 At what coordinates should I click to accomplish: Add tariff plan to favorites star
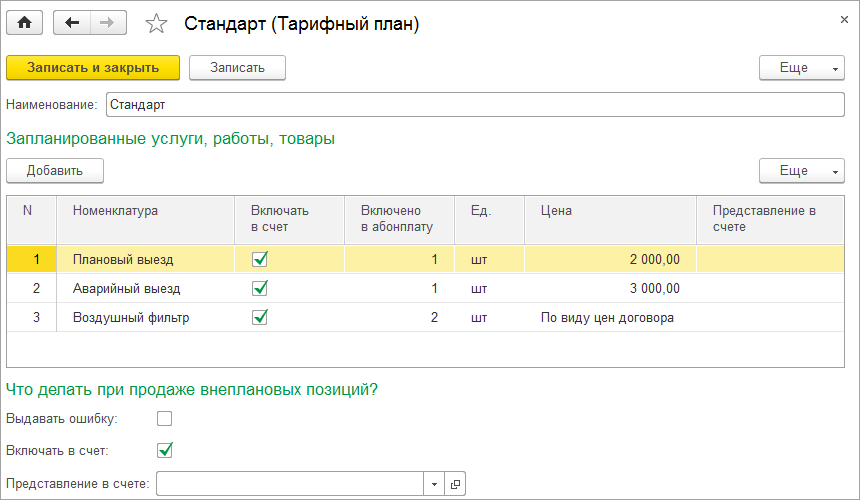point(156,24)
